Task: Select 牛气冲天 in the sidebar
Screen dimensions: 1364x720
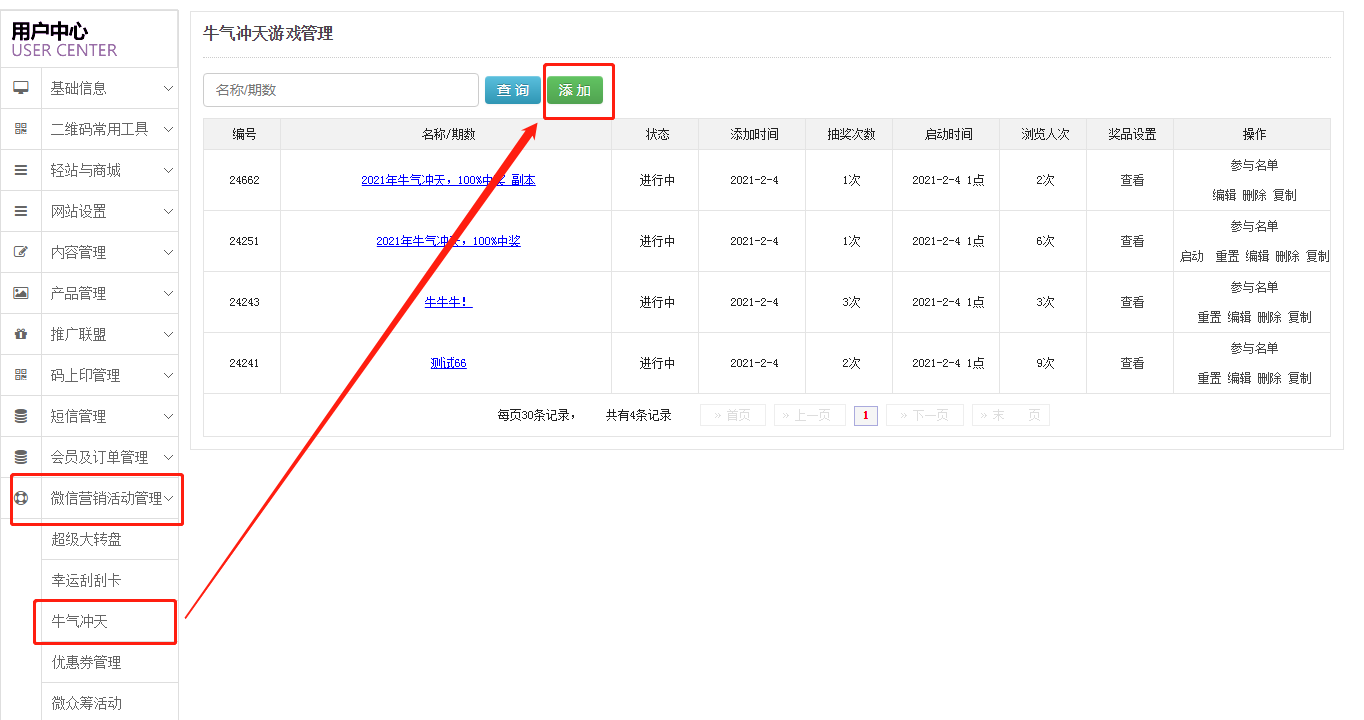Action: 80,621
